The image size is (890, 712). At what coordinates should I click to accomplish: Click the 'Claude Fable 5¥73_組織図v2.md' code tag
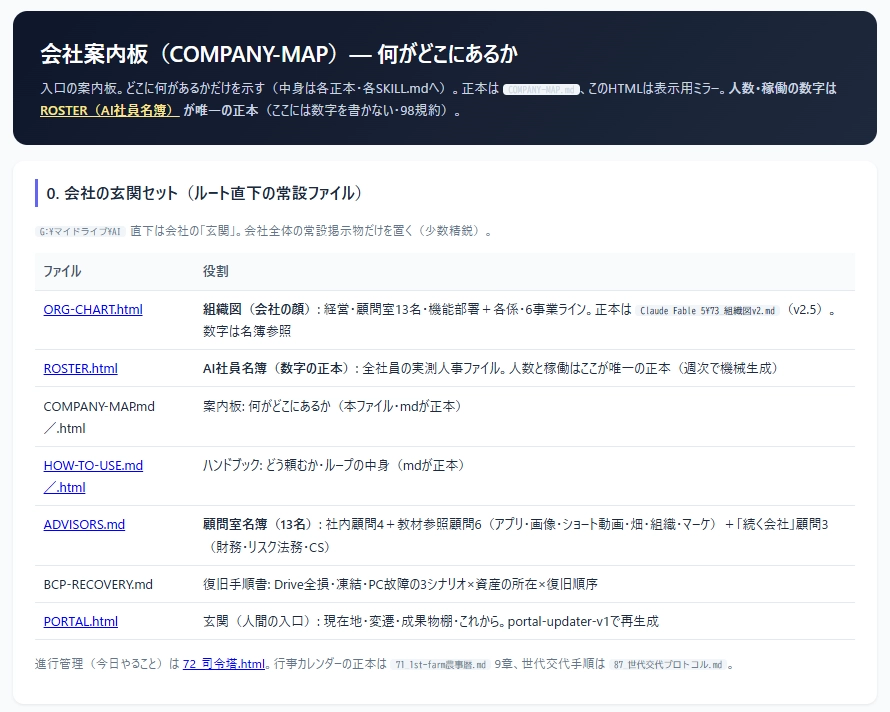click(707, 311)
